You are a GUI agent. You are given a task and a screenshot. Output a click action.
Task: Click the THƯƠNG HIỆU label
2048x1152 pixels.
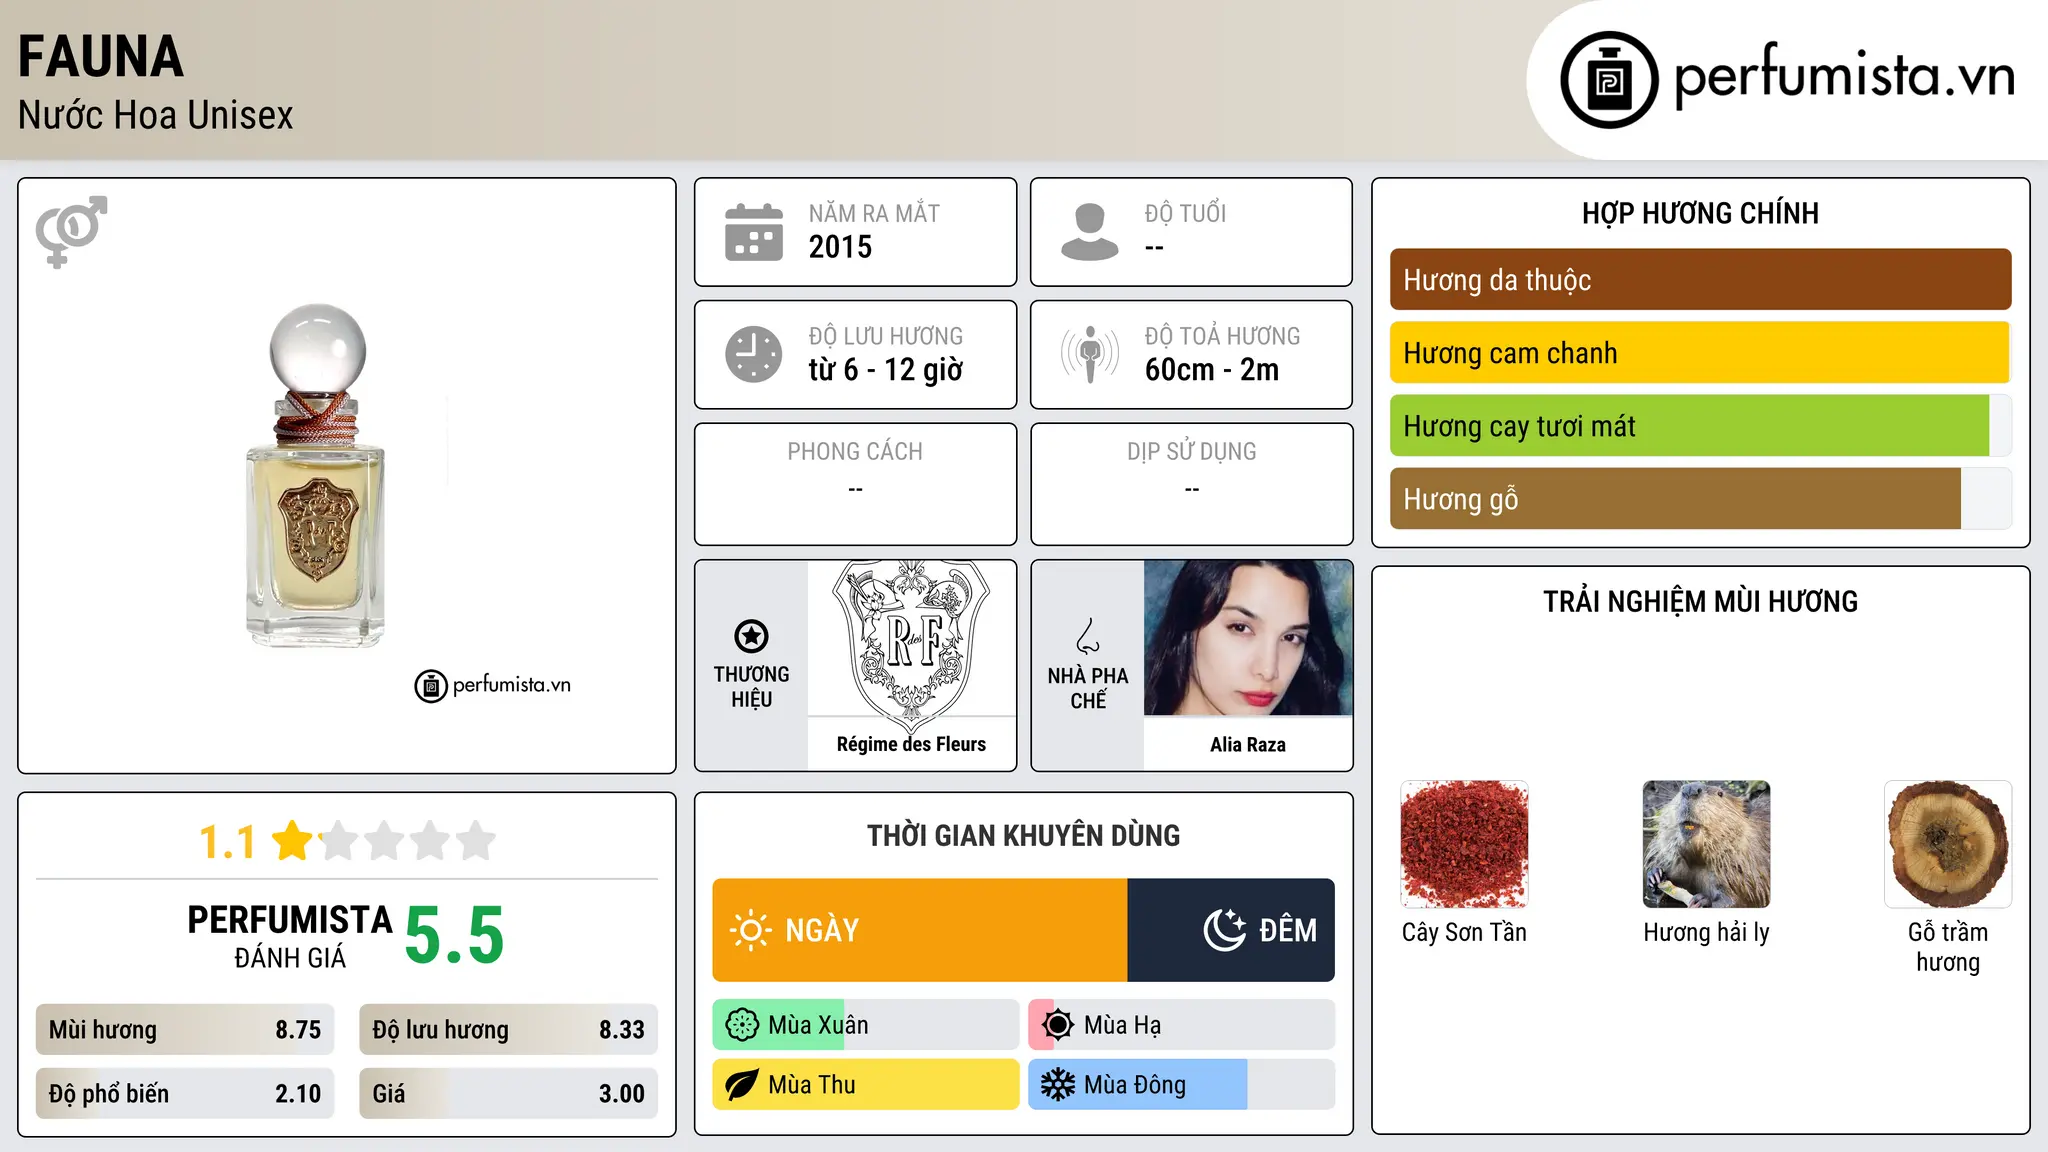[x=751, y=687]
